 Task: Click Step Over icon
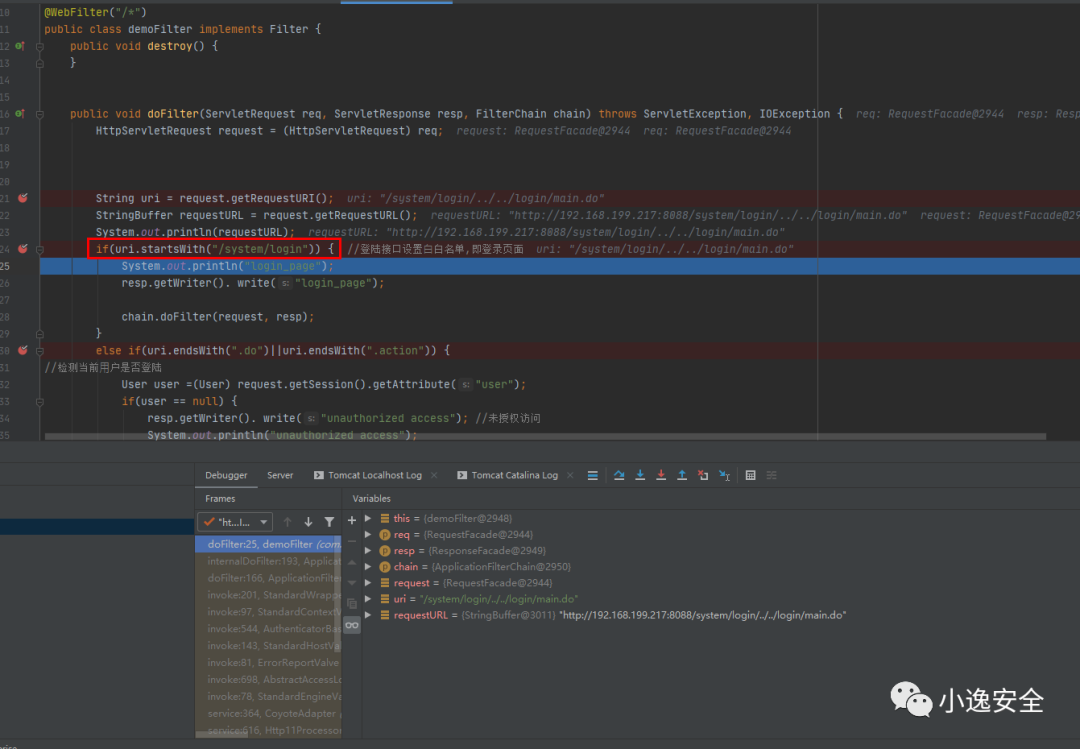(x=619, y=475)
